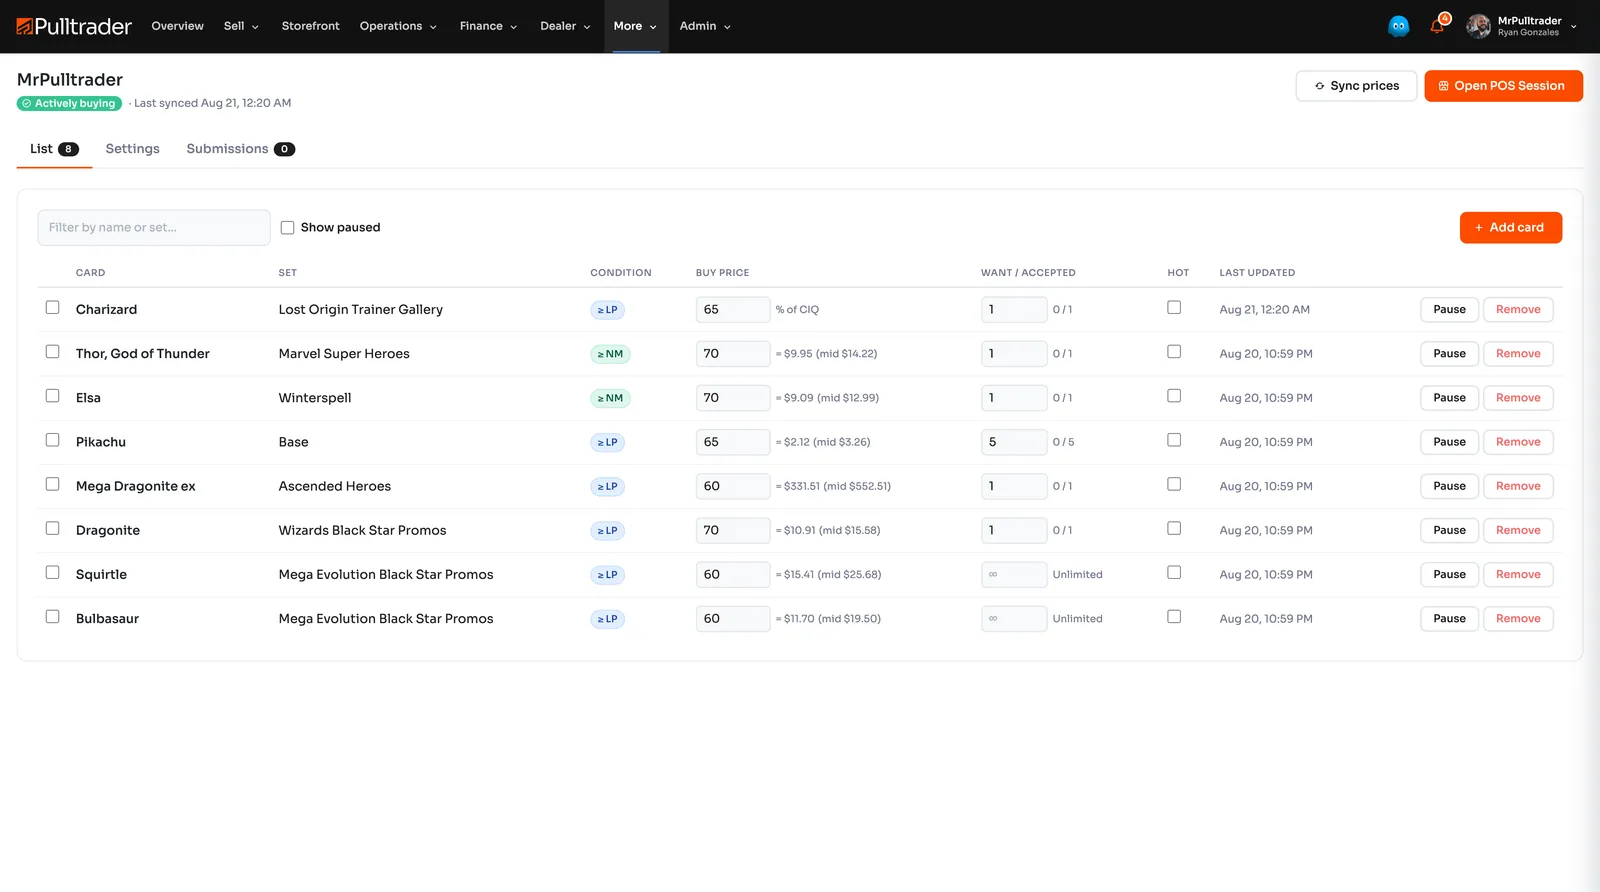
Task: Click the NM condition badge for Elsa
Action: (610, 398)
